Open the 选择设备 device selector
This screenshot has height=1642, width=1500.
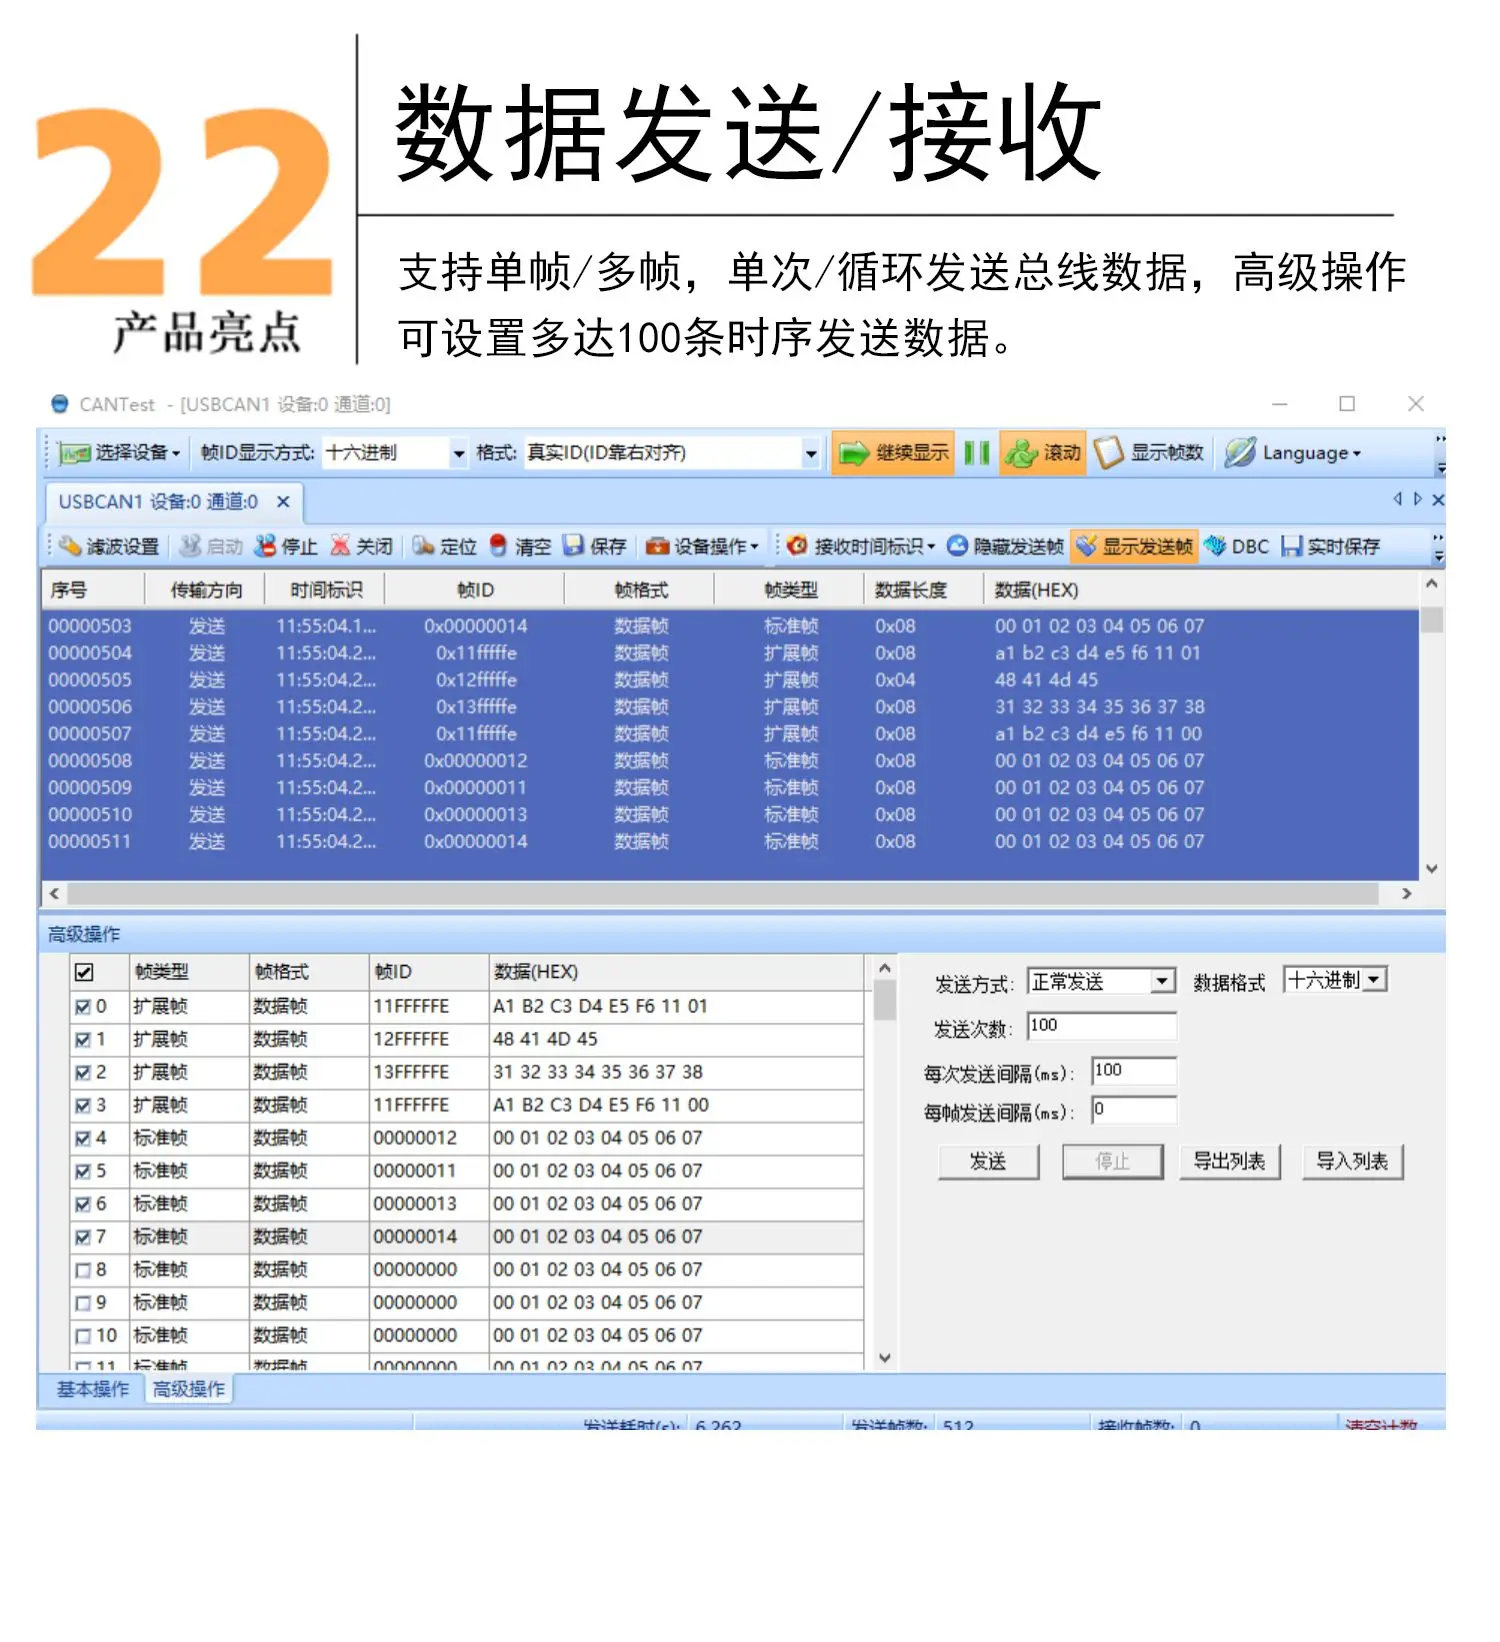[x=119, y=453]
